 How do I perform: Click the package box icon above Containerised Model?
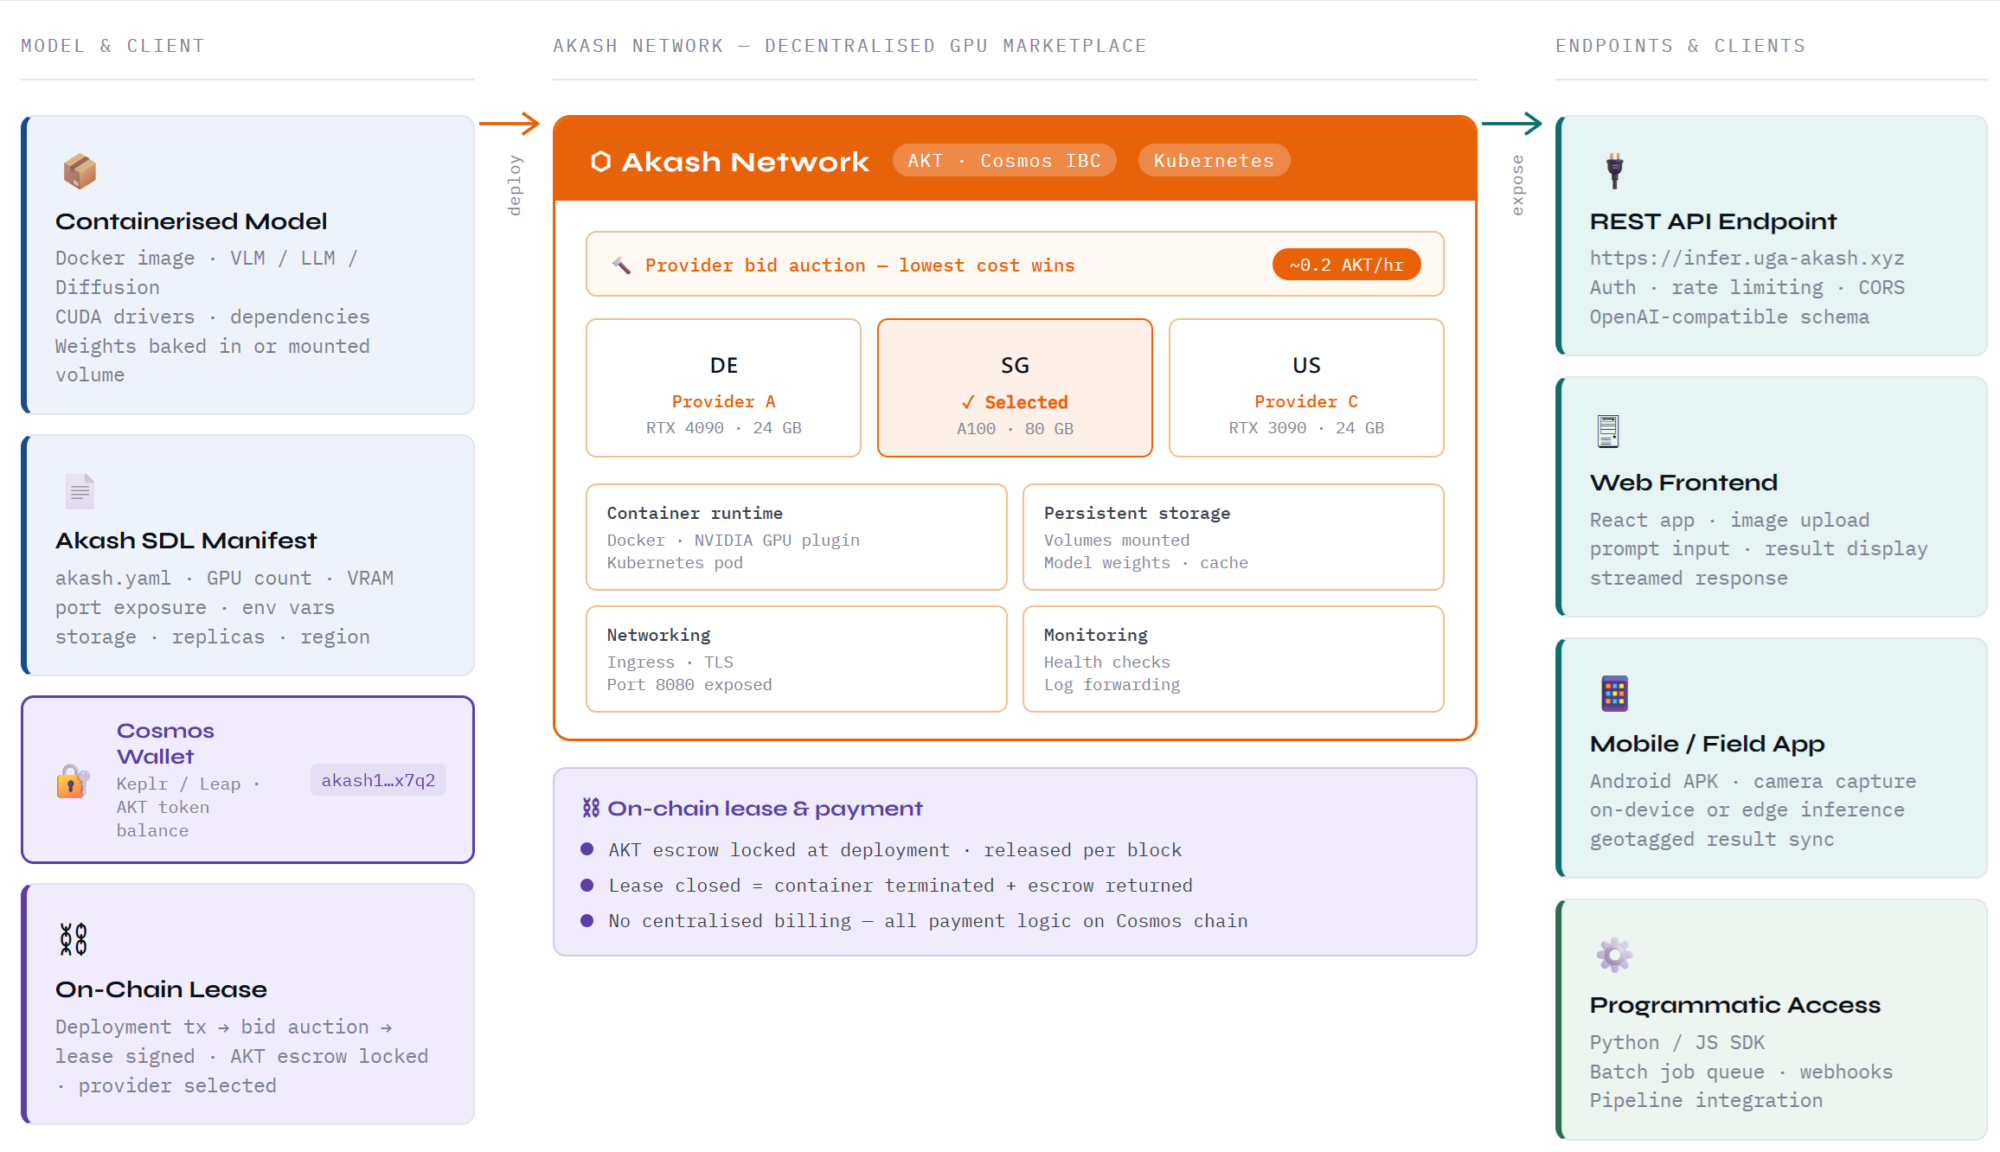(79, 171)
